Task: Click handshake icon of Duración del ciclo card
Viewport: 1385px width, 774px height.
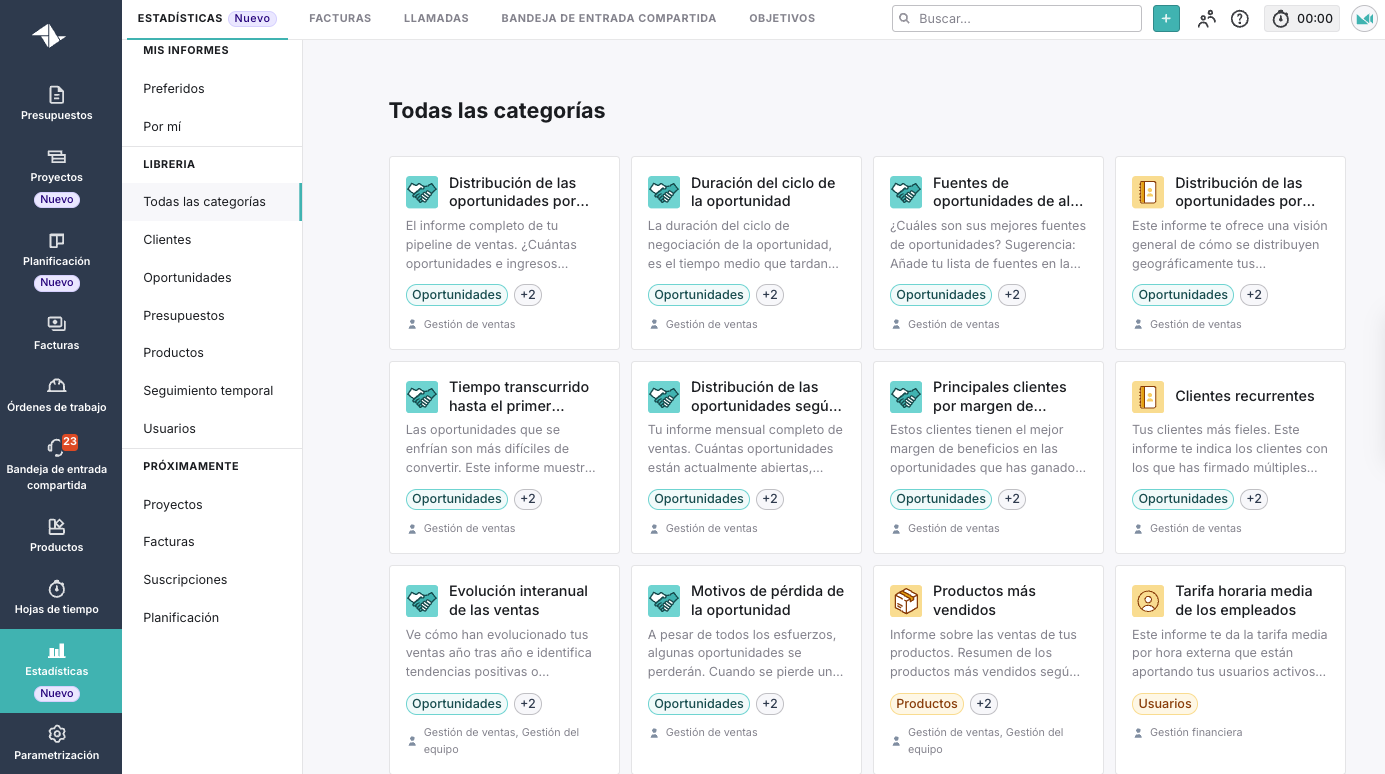Action: (x=664, y=192)
